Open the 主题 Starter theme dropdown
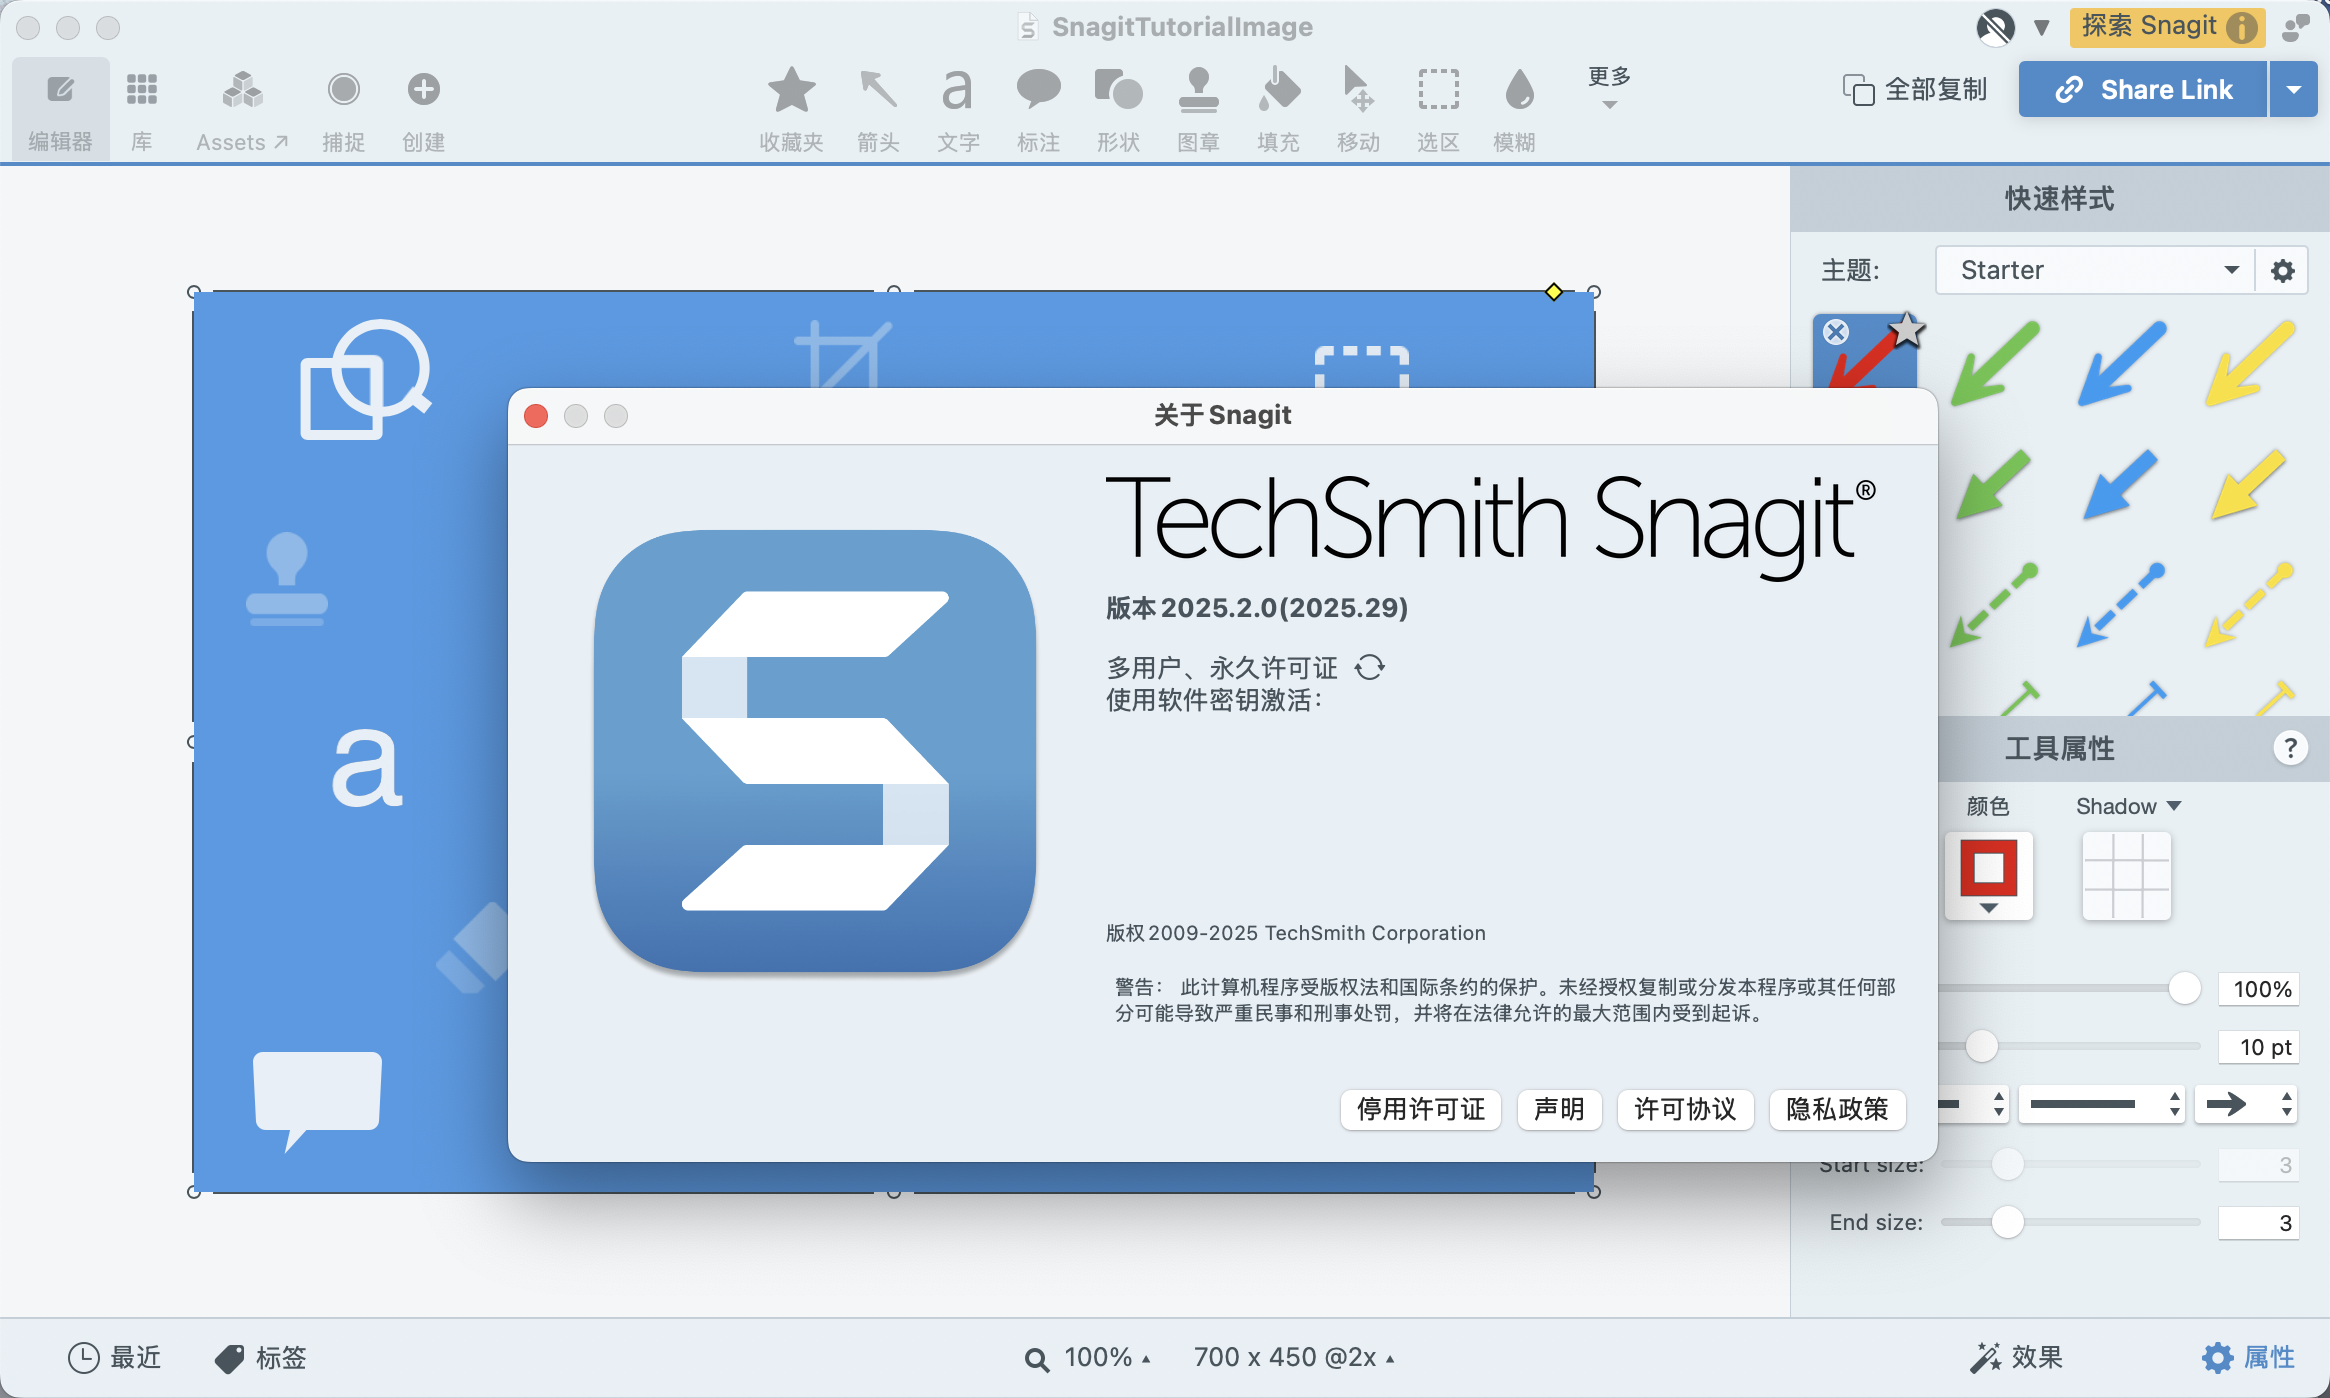 click(x=2096, y=270)
